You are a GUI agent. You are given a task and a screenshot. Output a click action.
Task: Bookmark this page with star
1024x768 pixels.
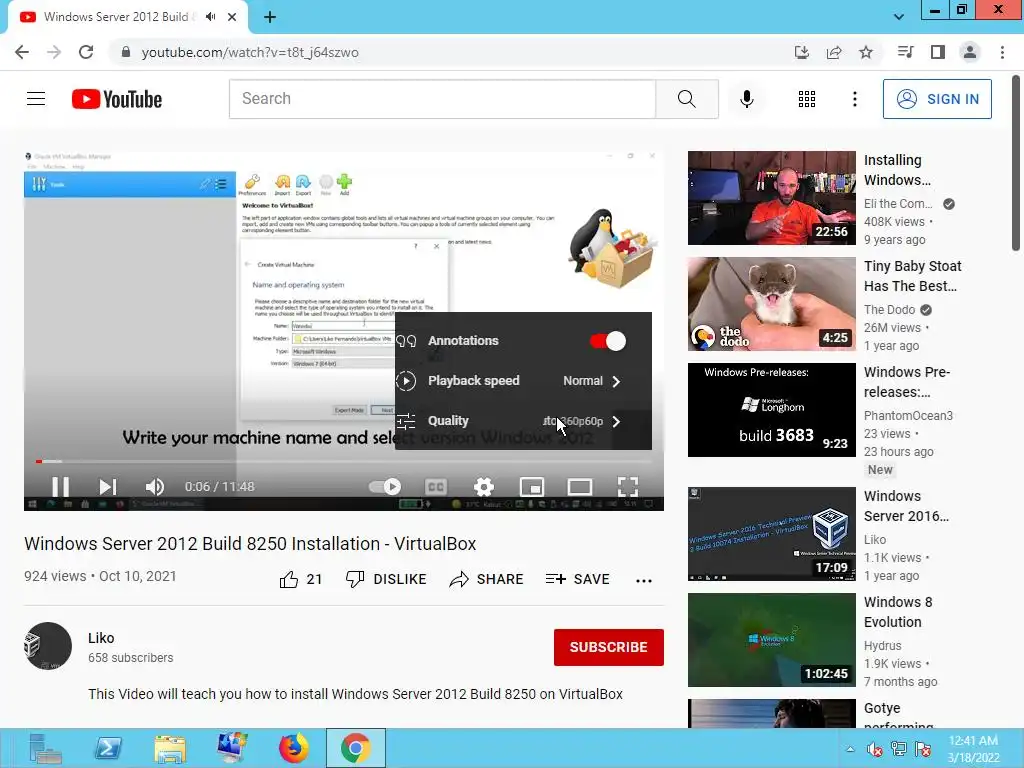pyautogui.click(x=866, y=52)
